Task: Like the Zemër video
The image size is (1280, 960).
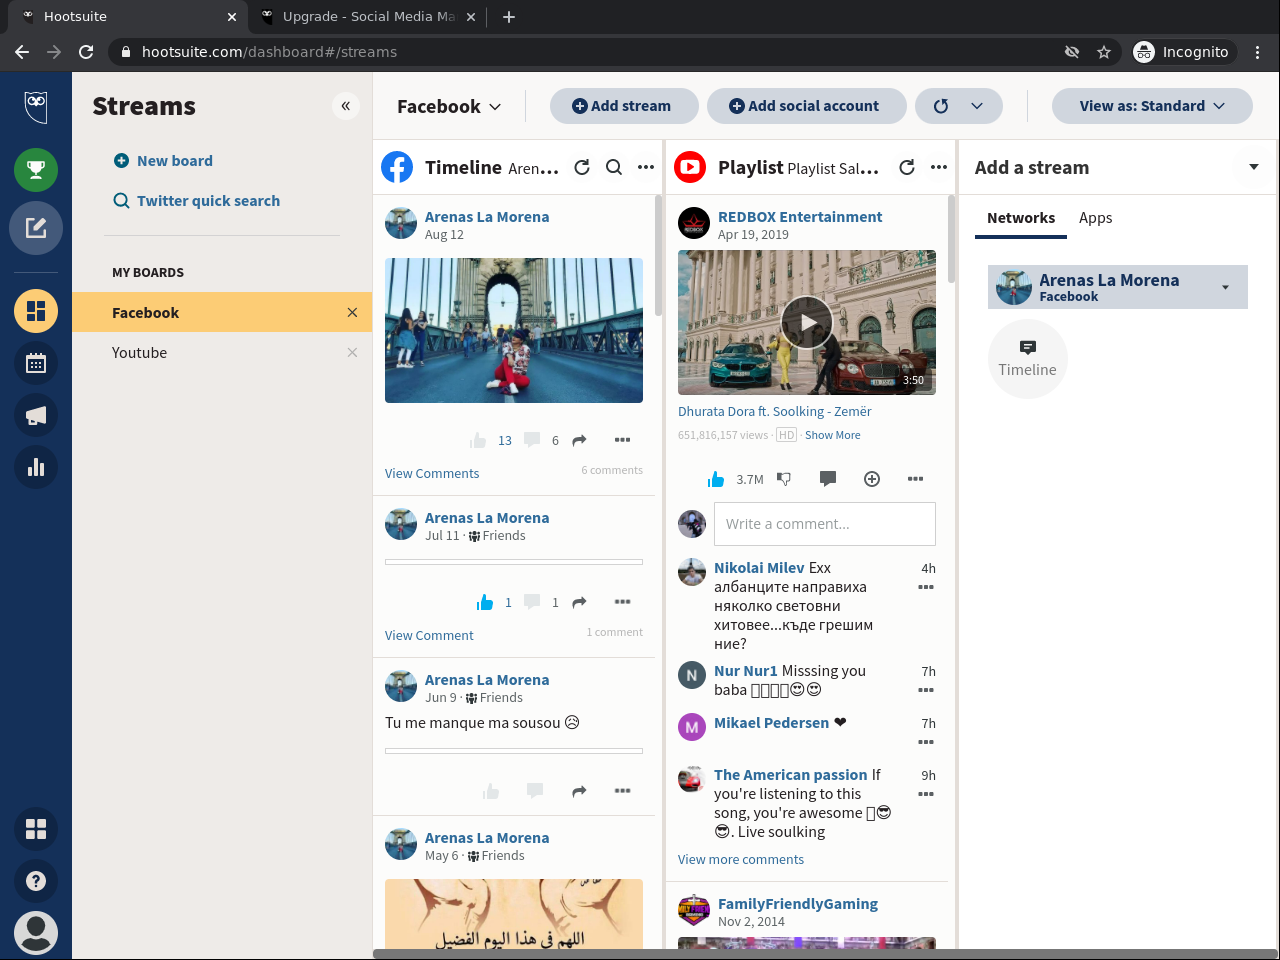Action: point(716,479)
